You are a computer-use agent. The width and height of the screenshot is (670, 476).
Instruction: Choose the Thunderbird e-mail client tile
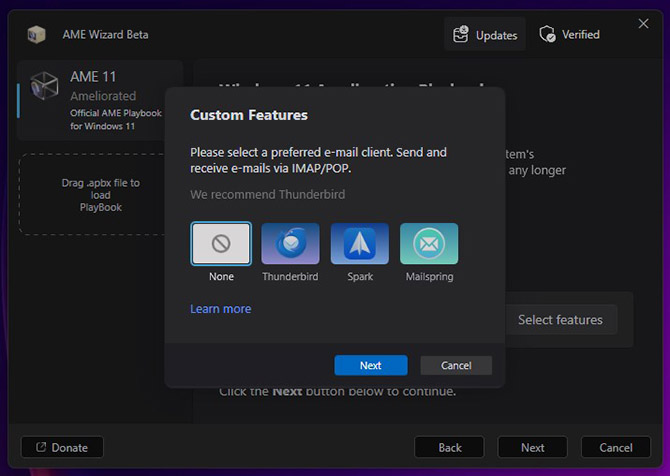(290, 244)
